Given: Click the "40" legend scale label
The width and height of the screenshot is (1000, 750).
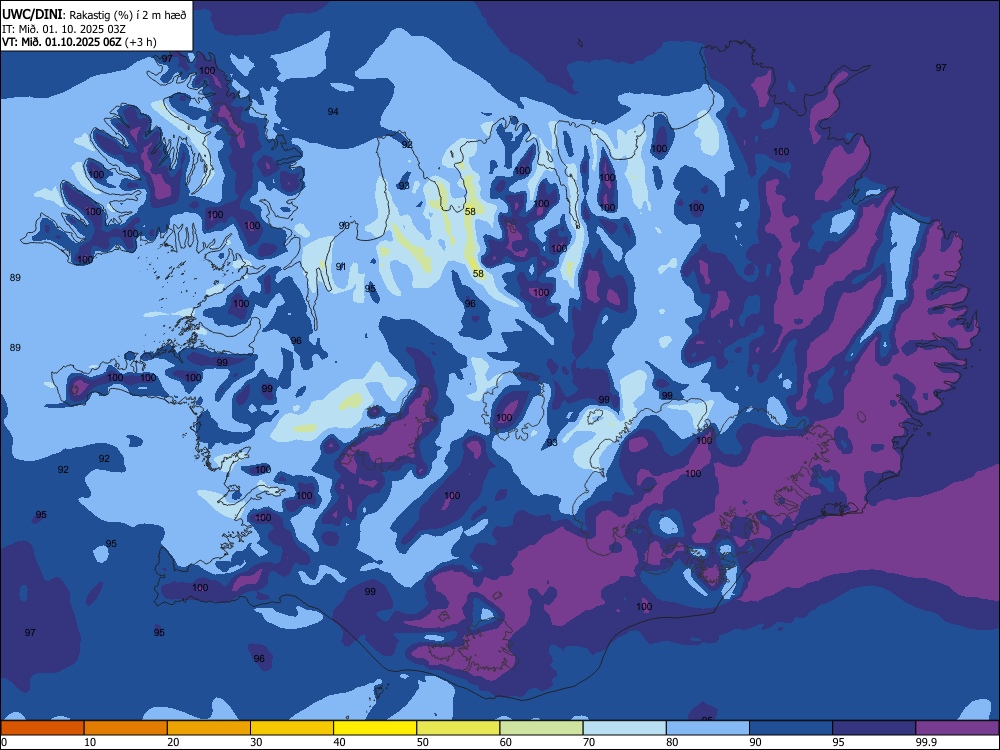Looking at the screenshot, I should click(339, 742).
